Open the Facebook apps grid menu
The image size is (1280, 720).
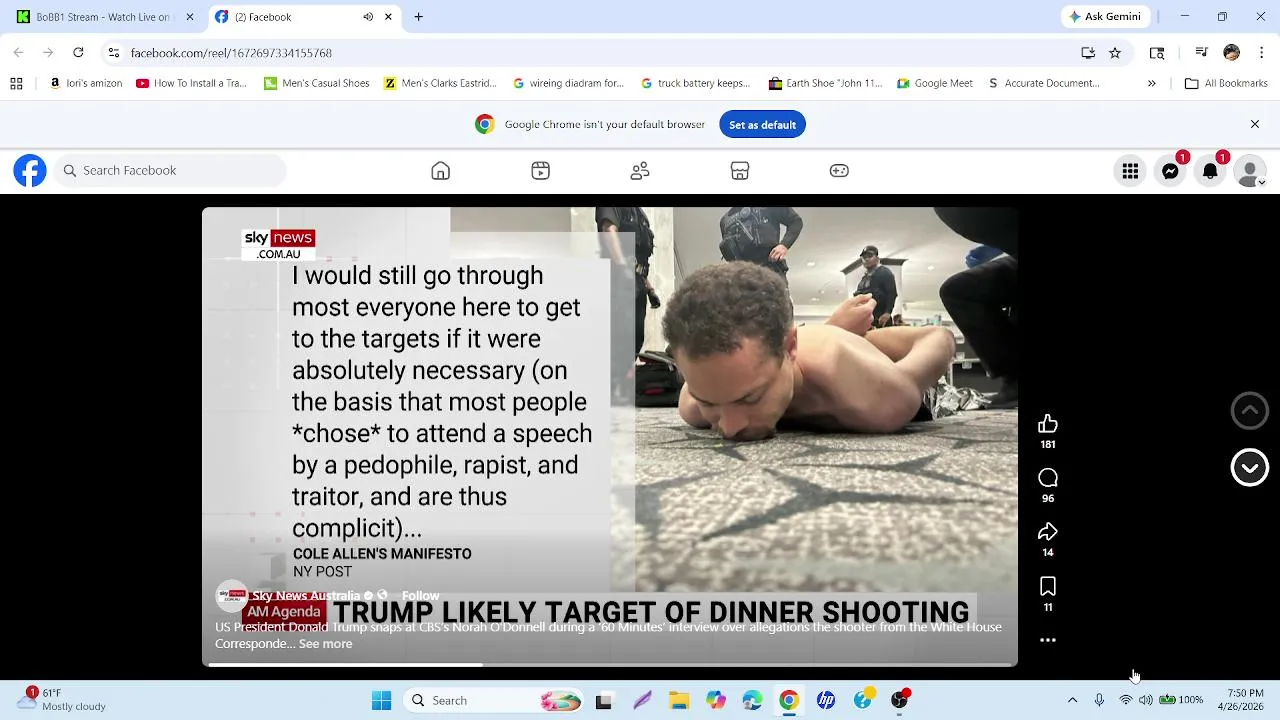pyautogui.click(x=1130, y=171)
